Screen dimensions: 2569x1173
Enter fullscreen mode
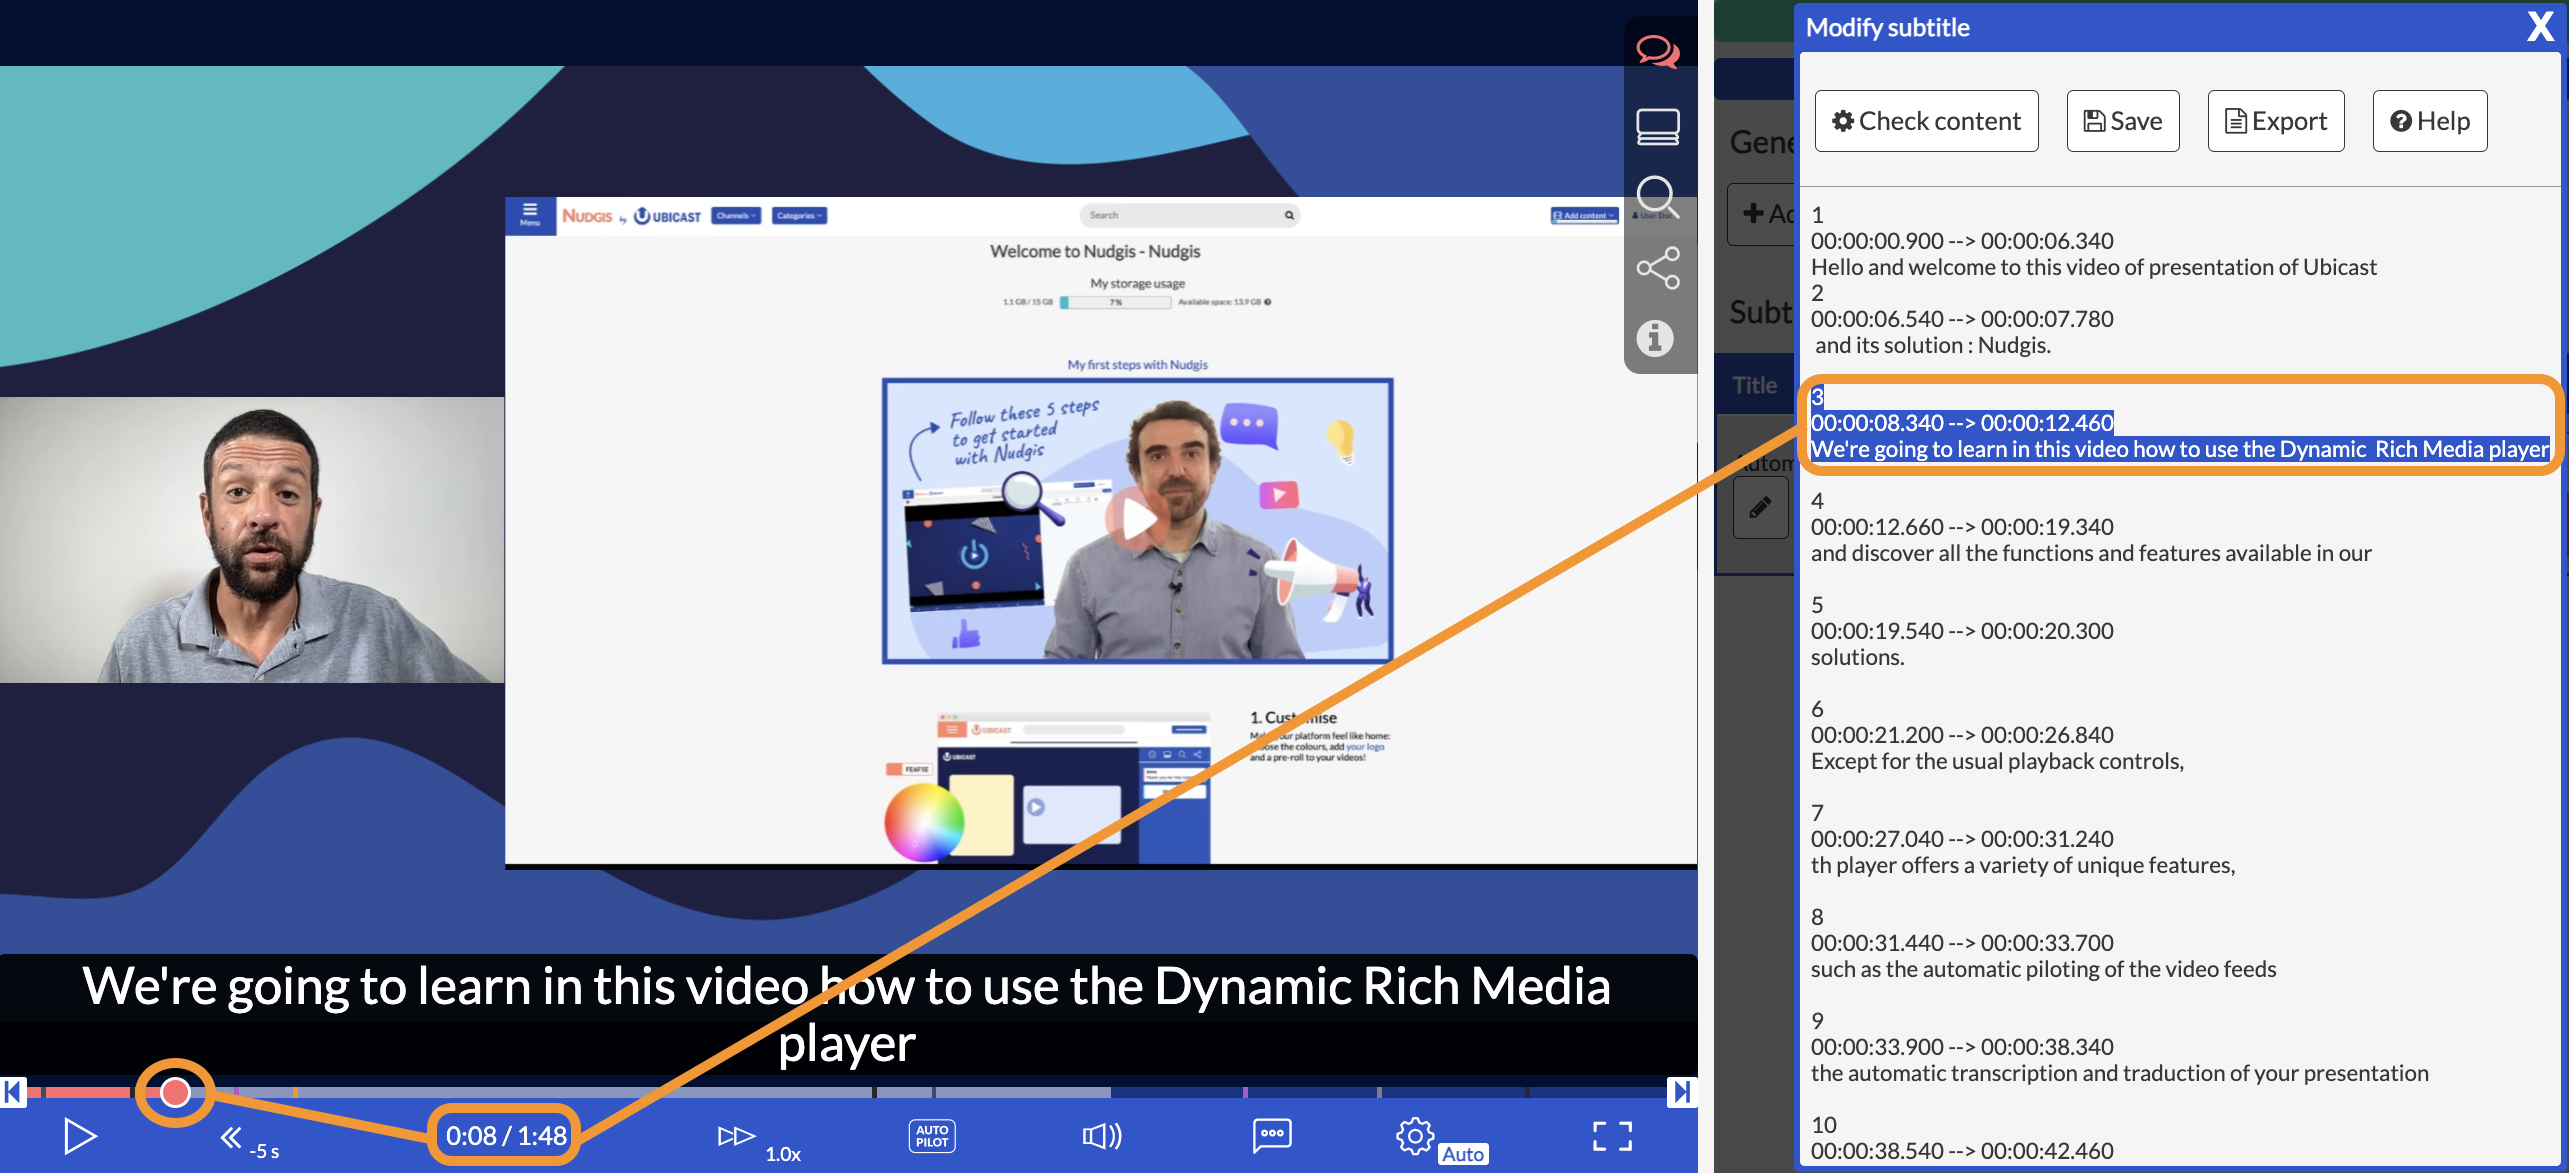tap(1612, 1136)
